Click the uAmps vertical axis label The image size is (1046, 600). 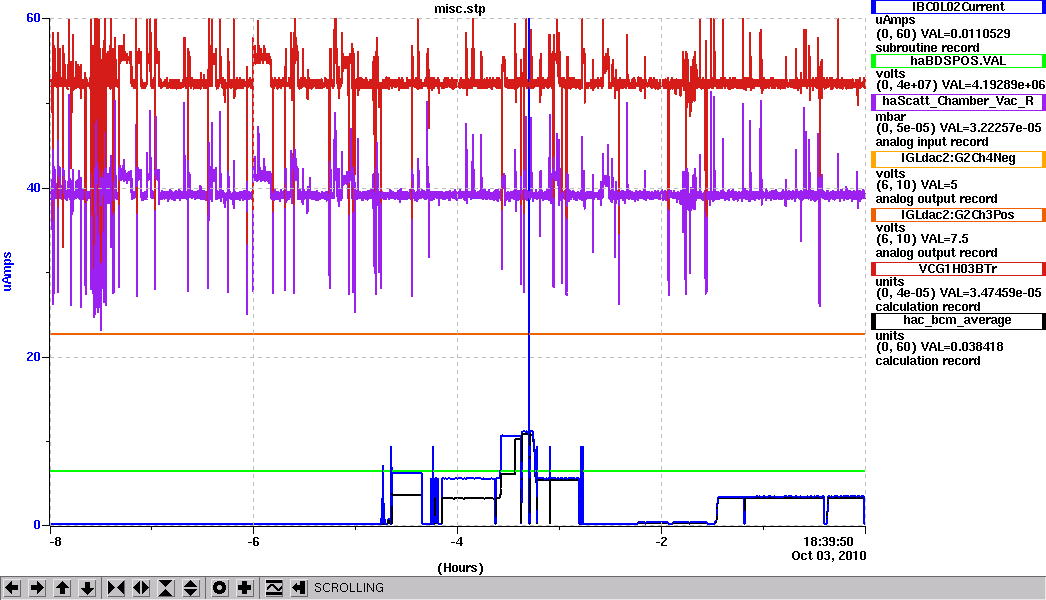(x=8, y=271)
